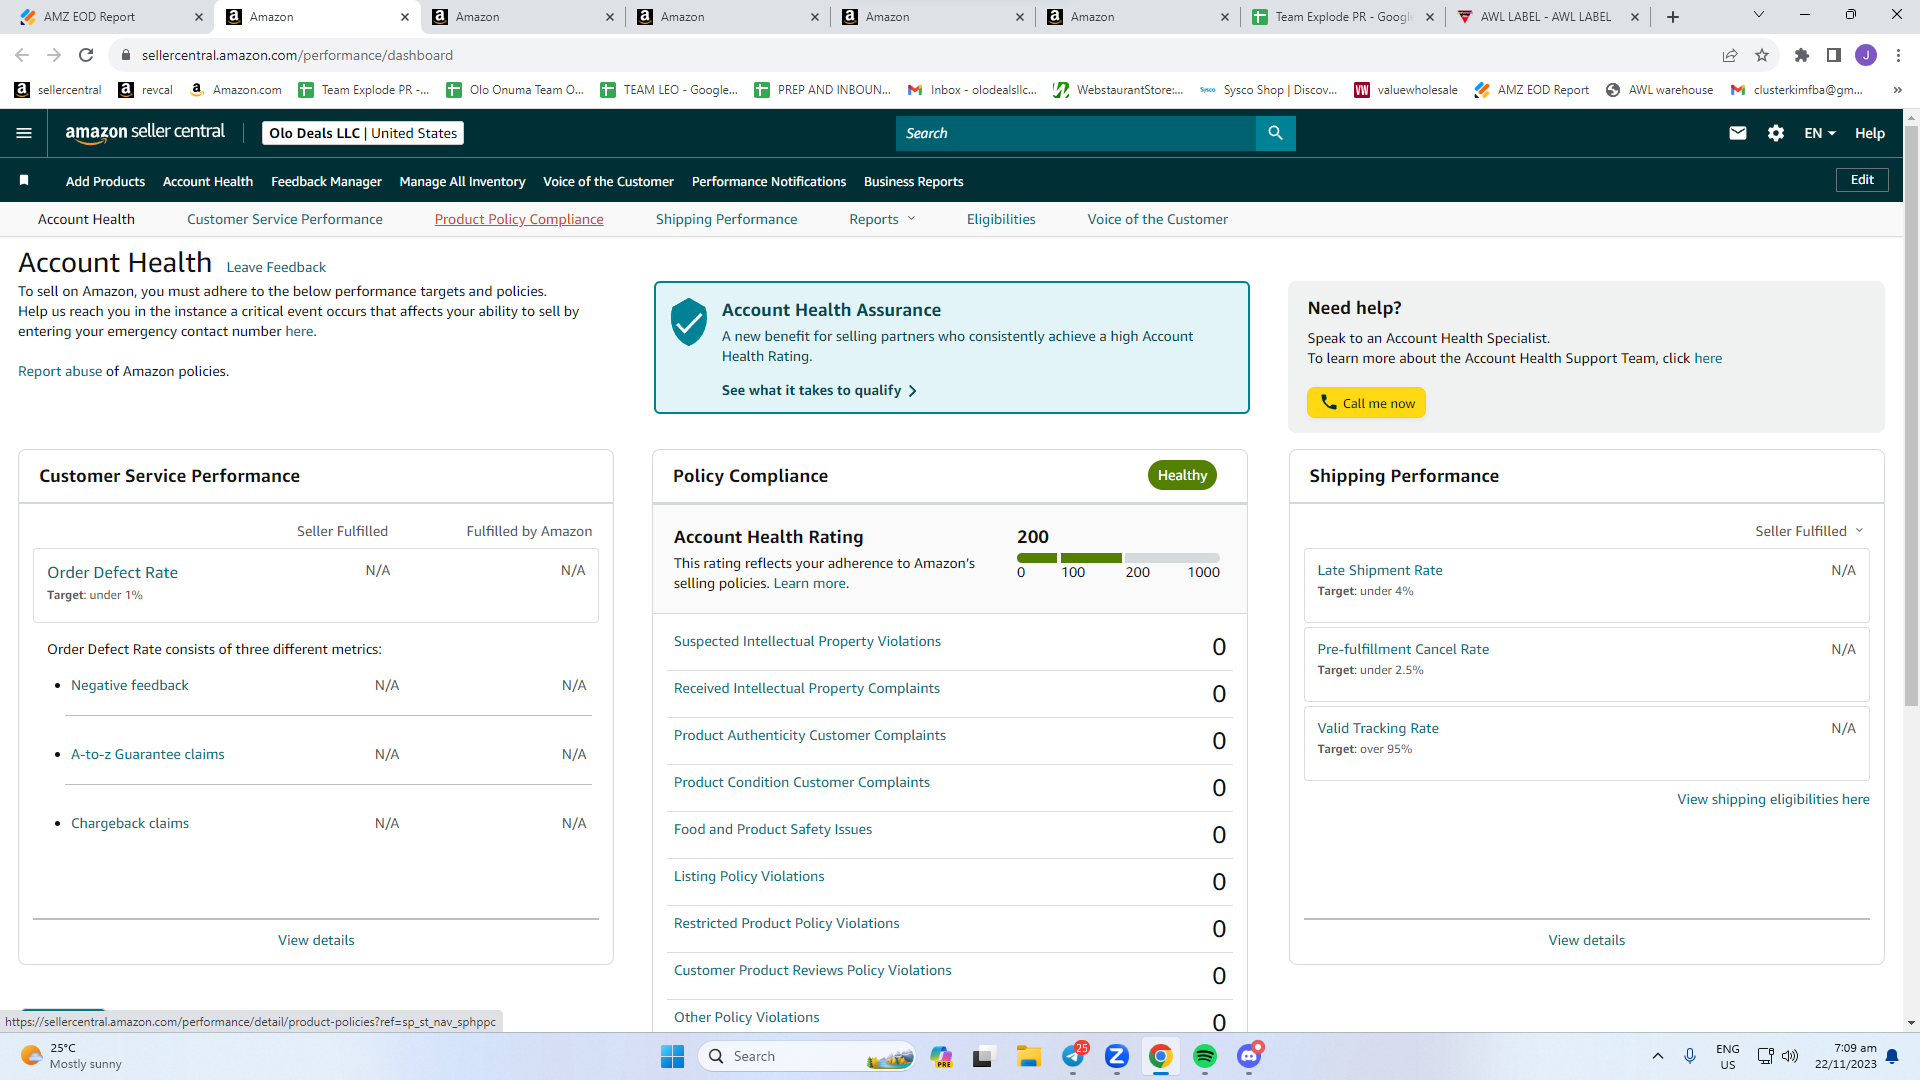Image resolution: width=1920 pixels, height=1080 pixels.
Task: Open Suspected Intellectual Property Violations
Action: [807, 641]
